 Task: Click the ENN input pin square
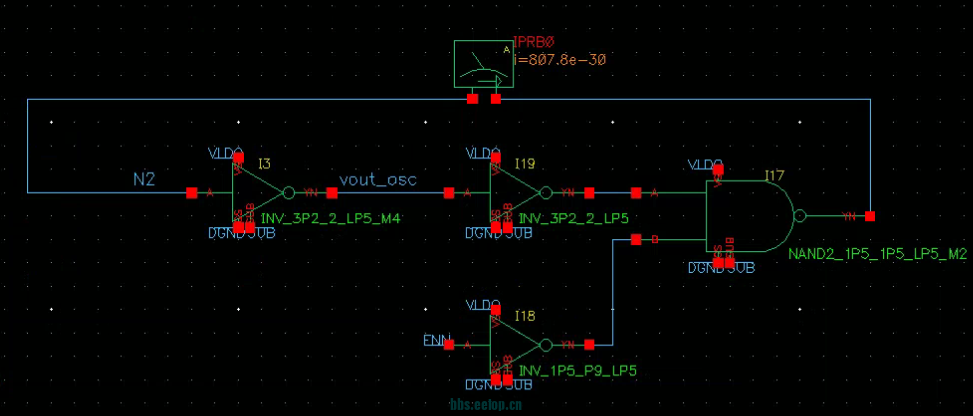point(449,344)
